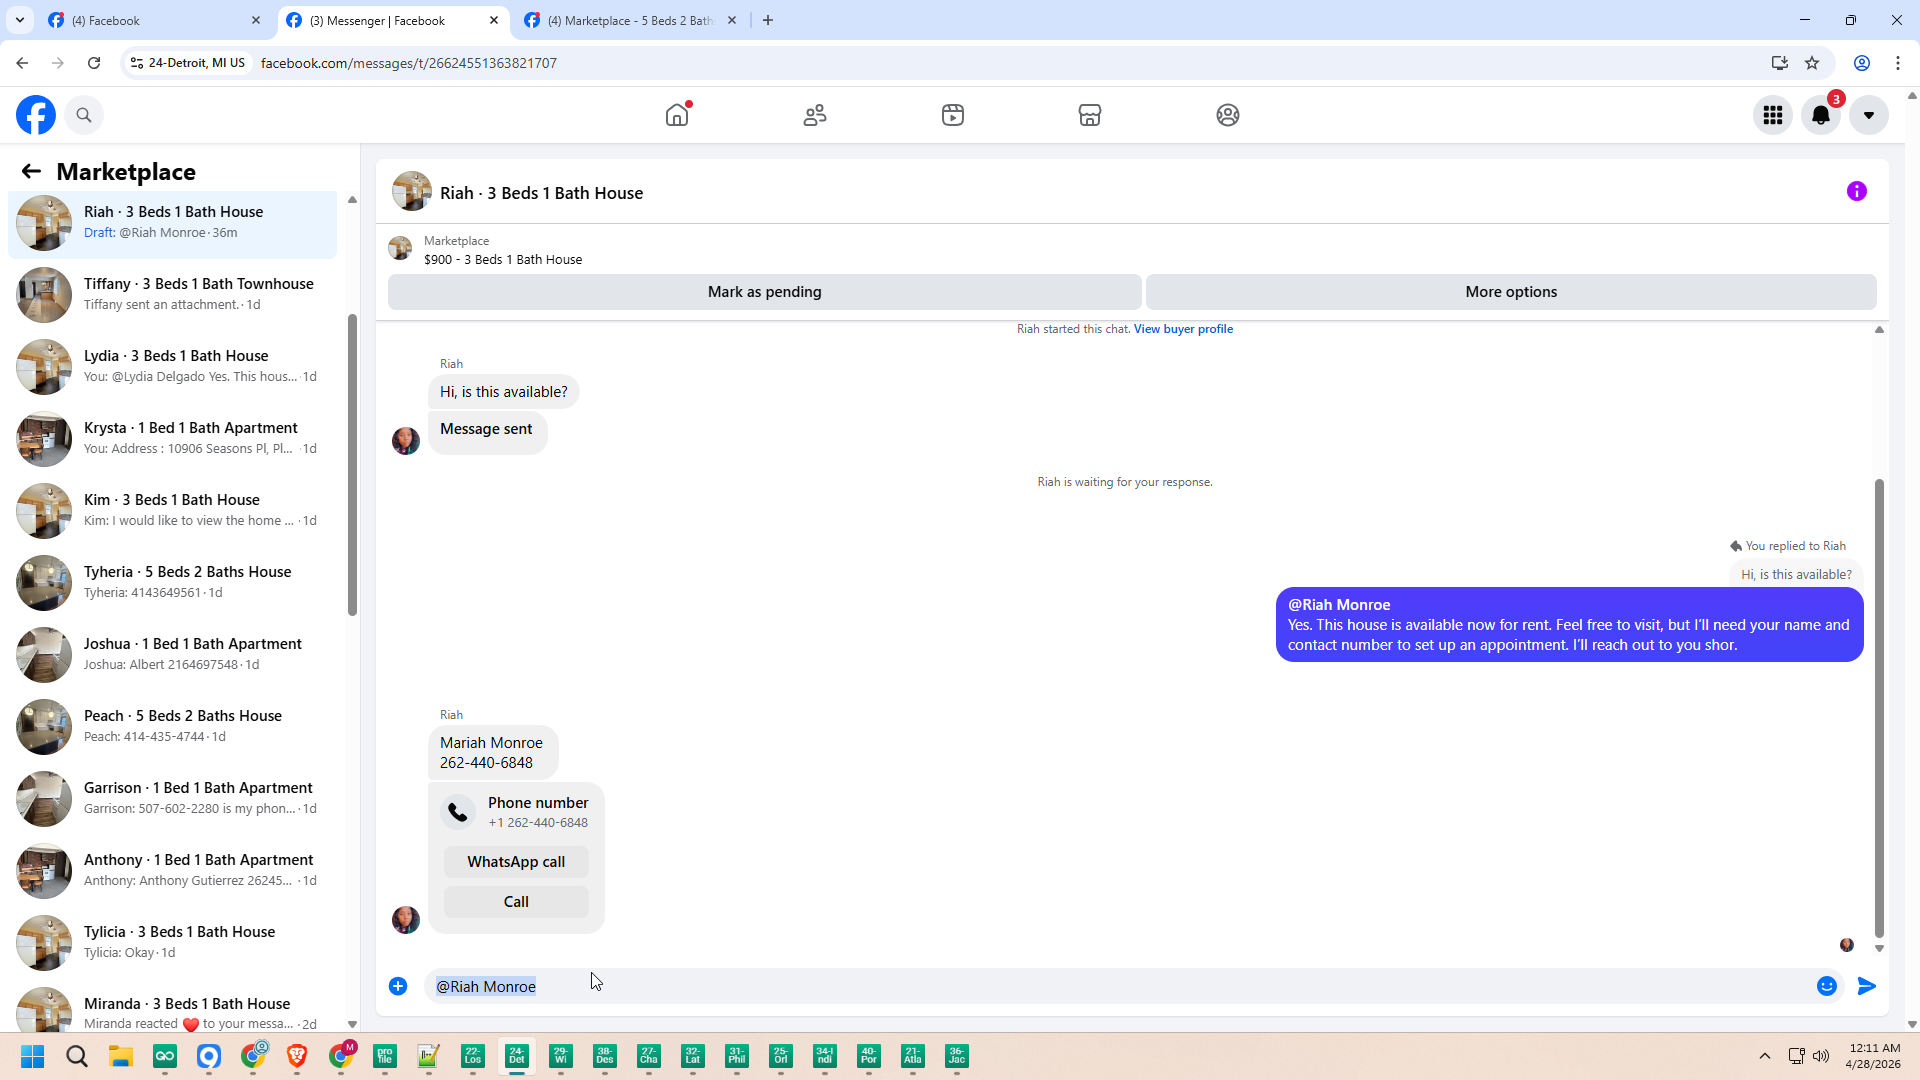Open the install app icon in address bar
Screen dimensions: 1920x1080
pos(1780,63)
